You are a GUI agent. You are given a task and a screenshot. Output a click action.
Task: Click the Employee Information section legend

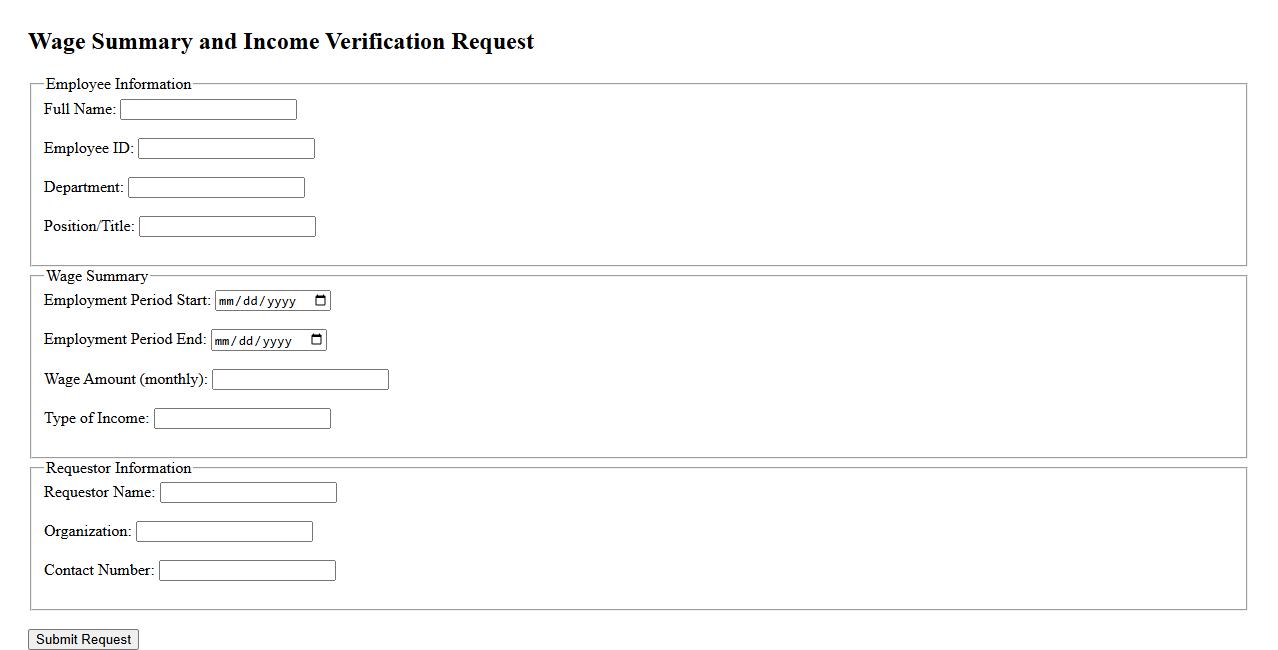coord(118,84)
